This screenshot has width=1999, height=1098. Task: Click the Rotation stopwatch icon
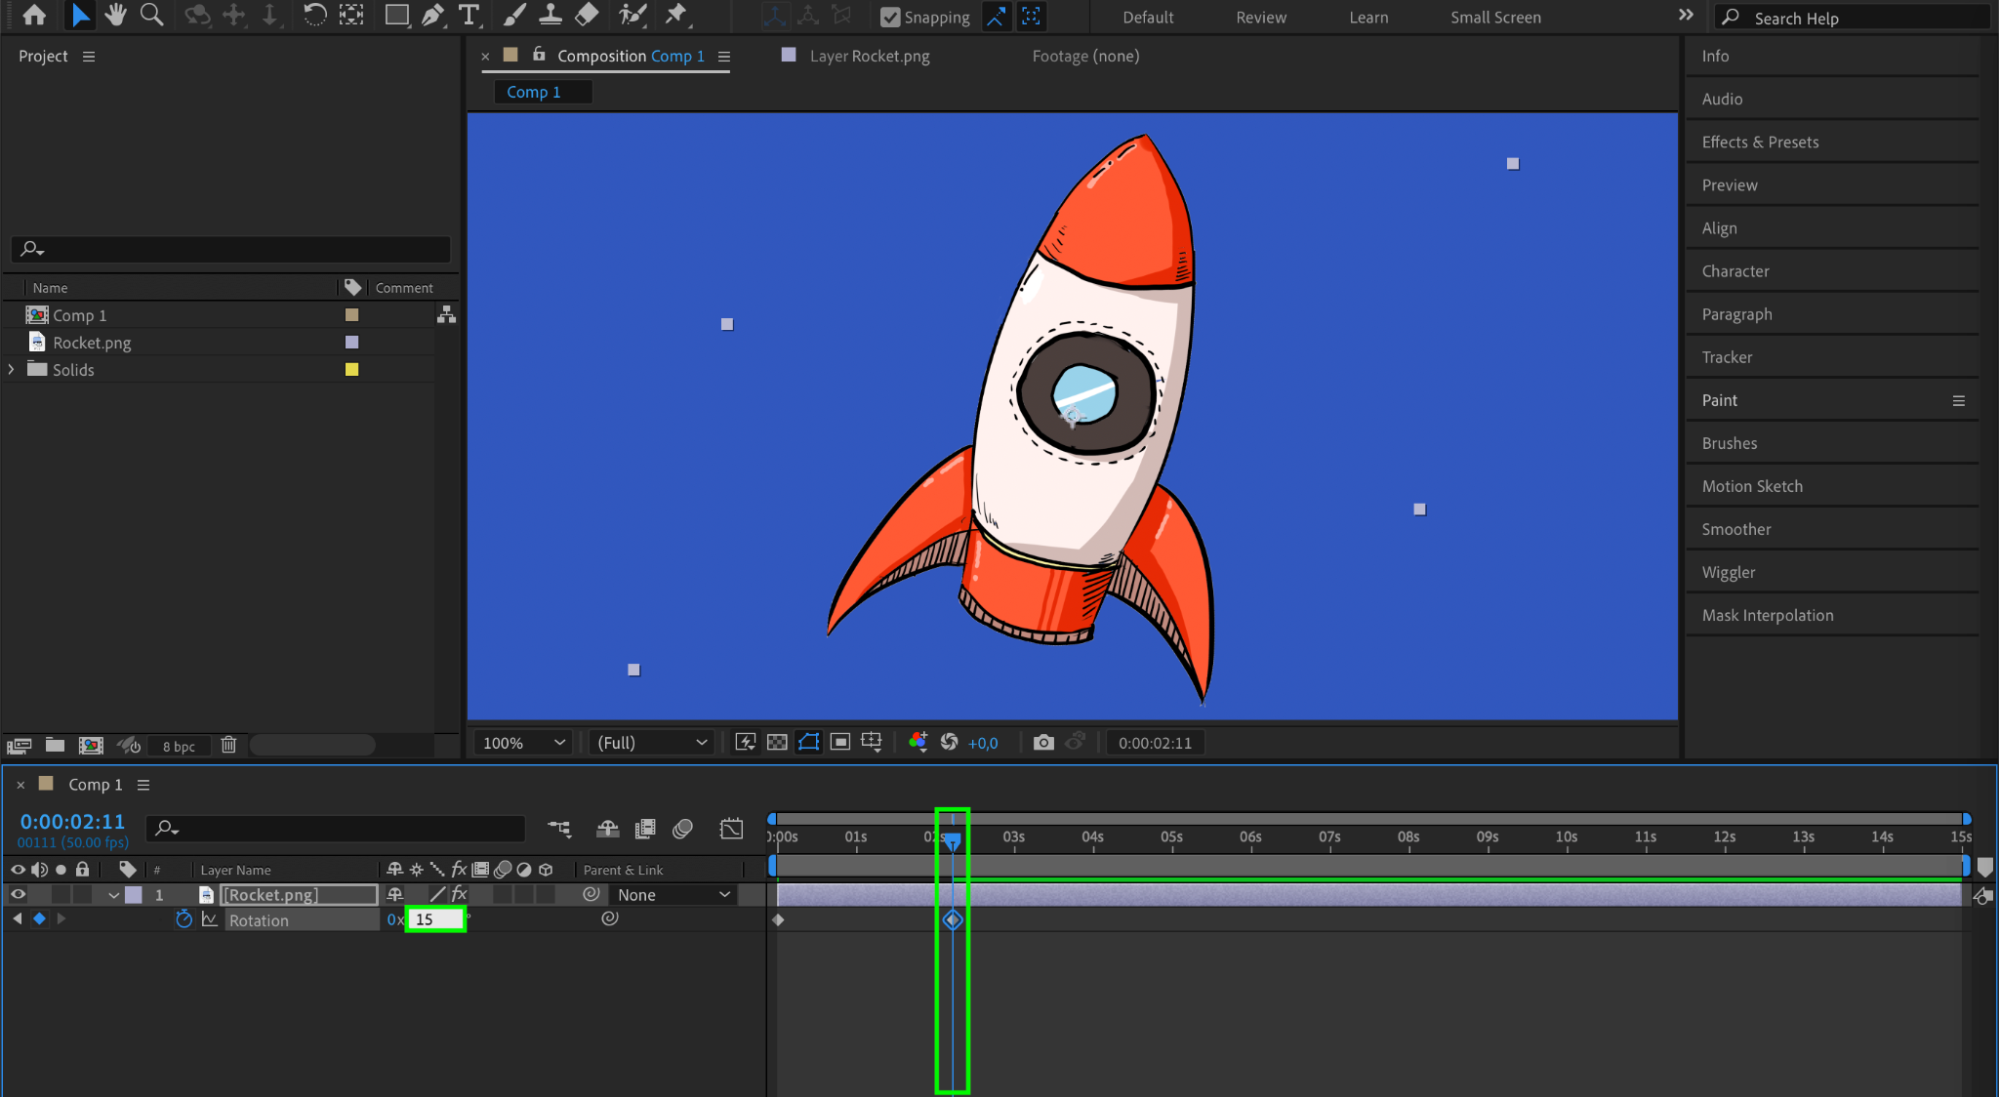click(184, 919)
